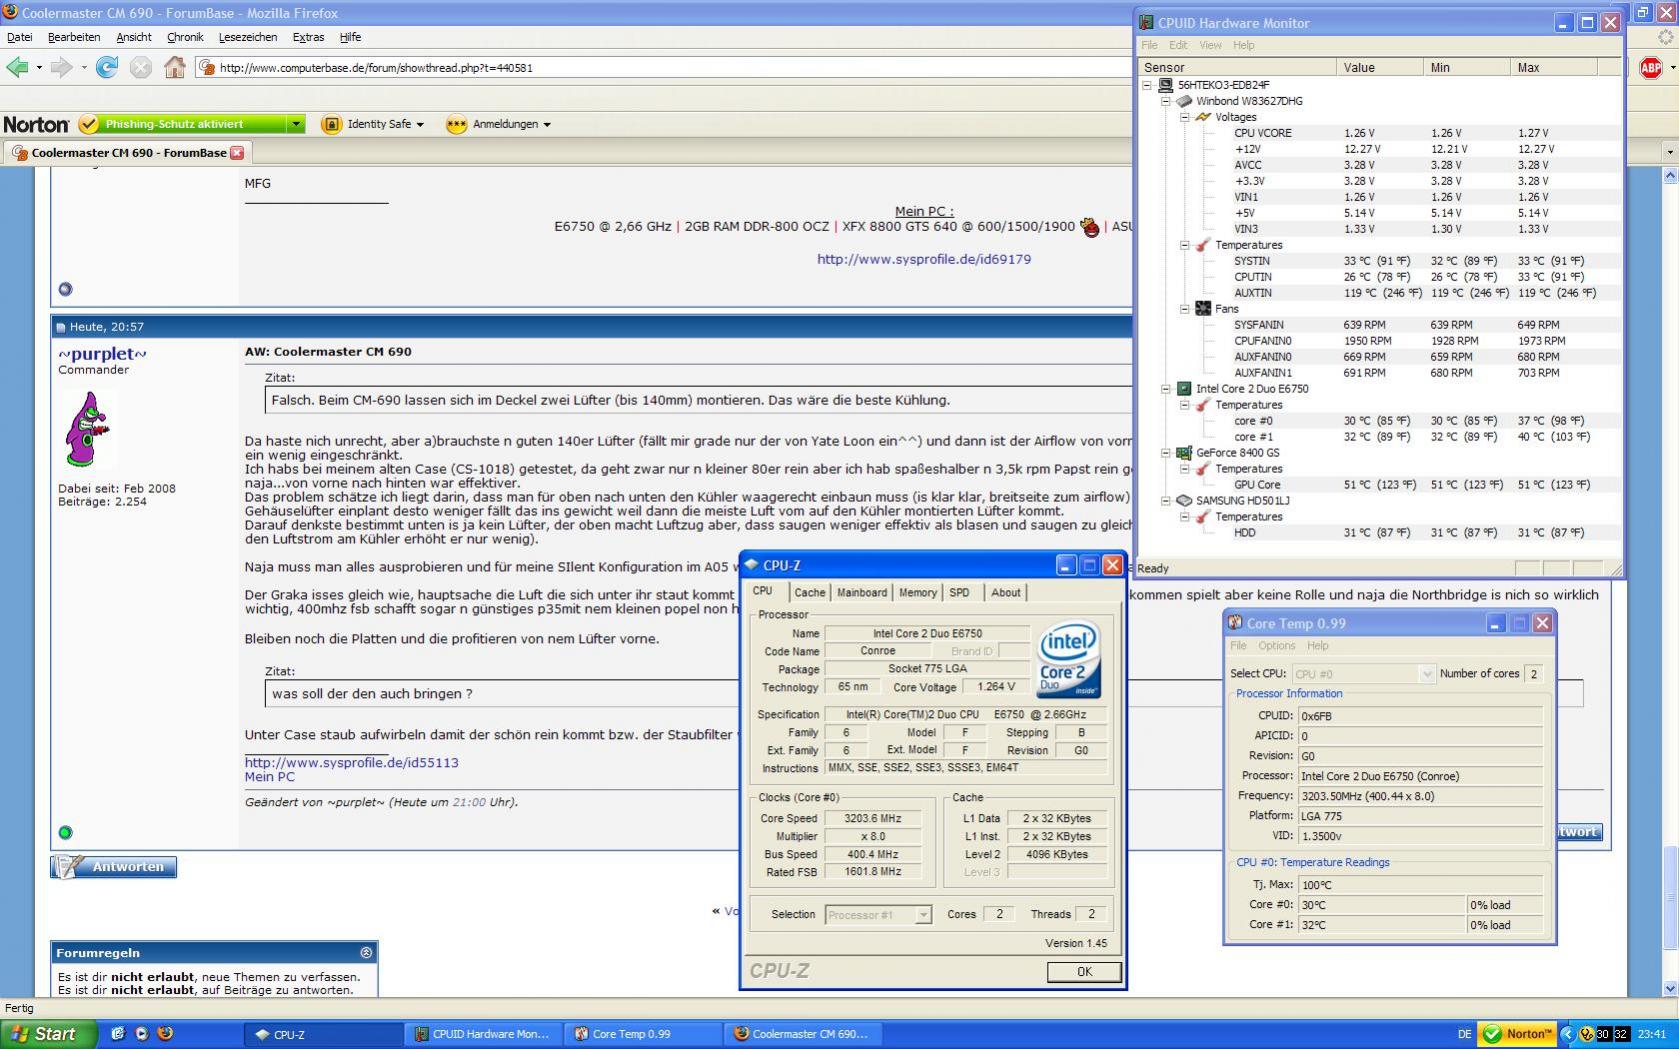Click the Winbond W83627DHG chip icon
This screenshot has height=1049, width=1679.
[x=1184, y=101]
